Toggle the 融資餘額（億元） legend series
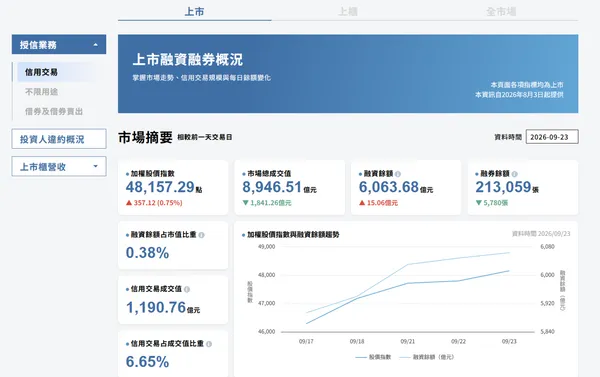The image size is (600, 377). coord(427,357)
